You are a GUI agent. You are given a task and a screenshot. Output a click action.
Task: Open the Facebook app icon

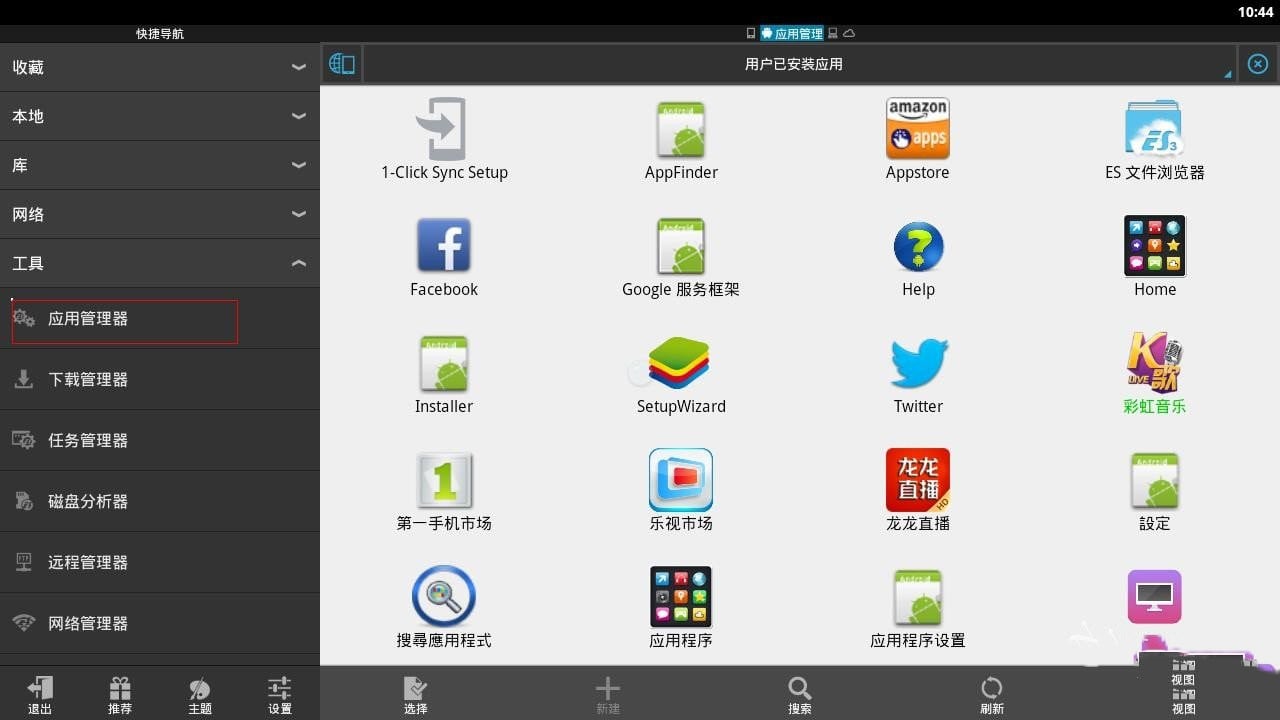click(x=444, y=246)
